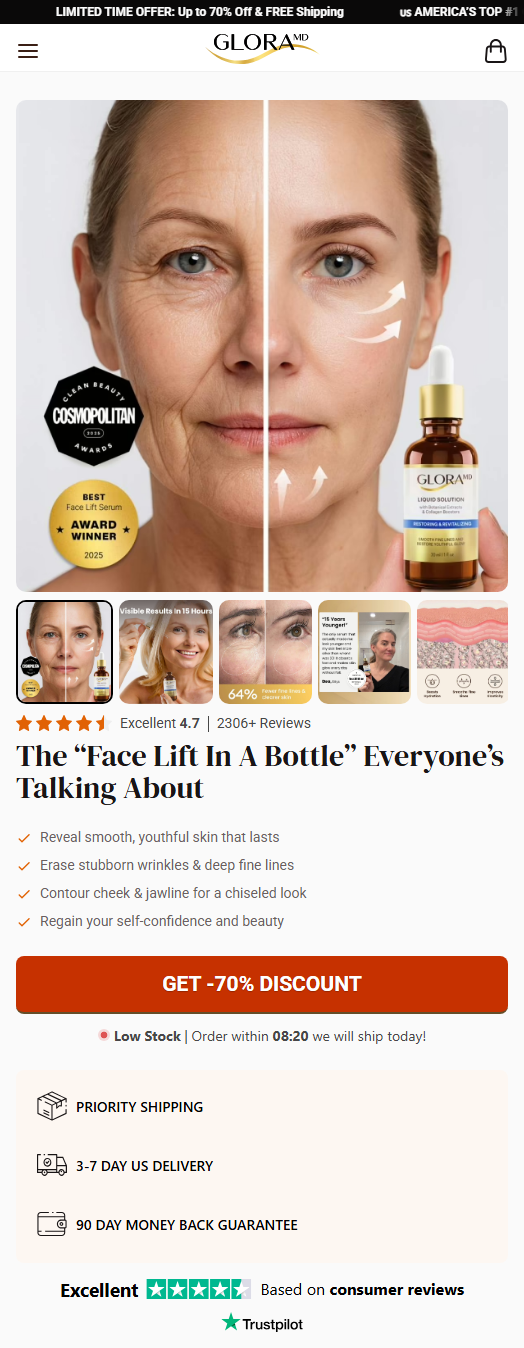The image size is (524, 1348).
Task: Open the 2306+ Reviews link
Action: click(x=264, y=723)
